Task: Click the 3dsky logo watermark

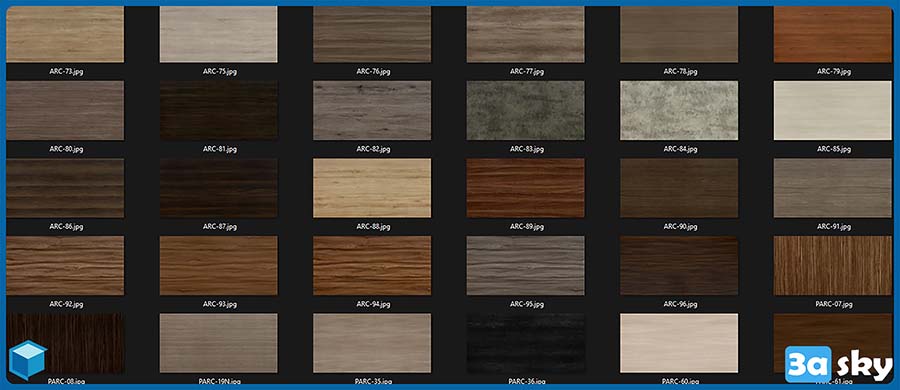Action: 839,364
